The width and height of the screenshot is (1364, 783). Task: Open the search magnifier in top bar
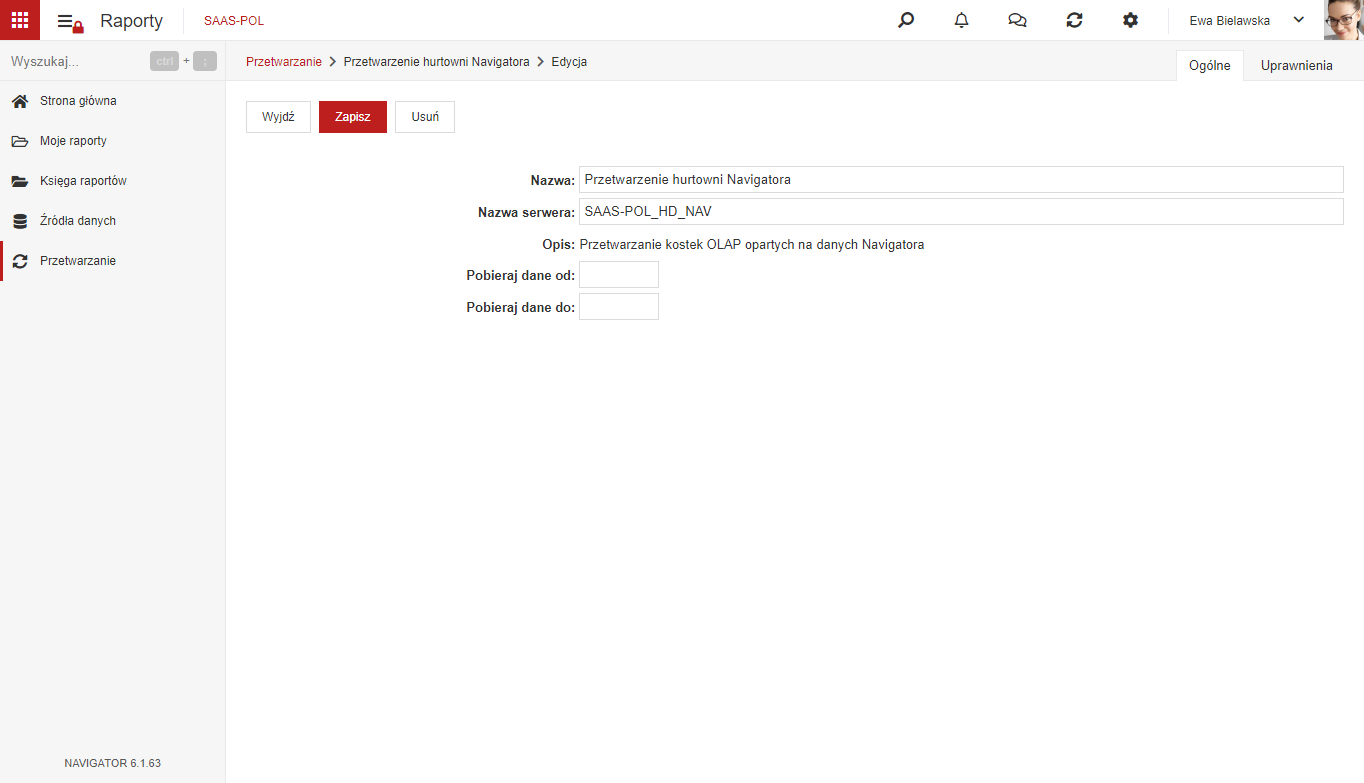[x=906, y=20]
